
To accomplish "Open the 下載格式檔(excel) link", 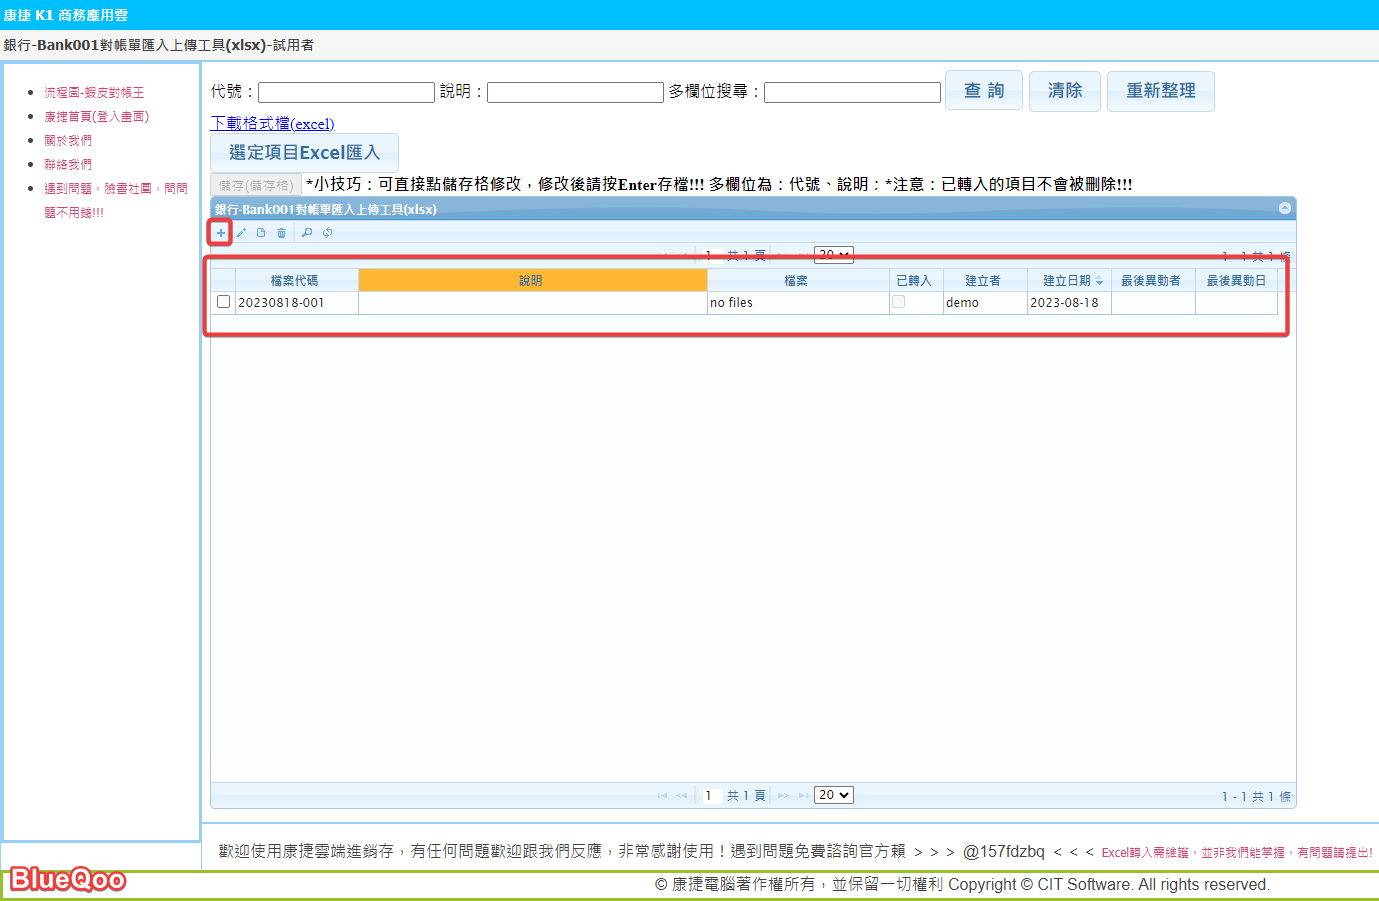I will (x=272, y=124).
